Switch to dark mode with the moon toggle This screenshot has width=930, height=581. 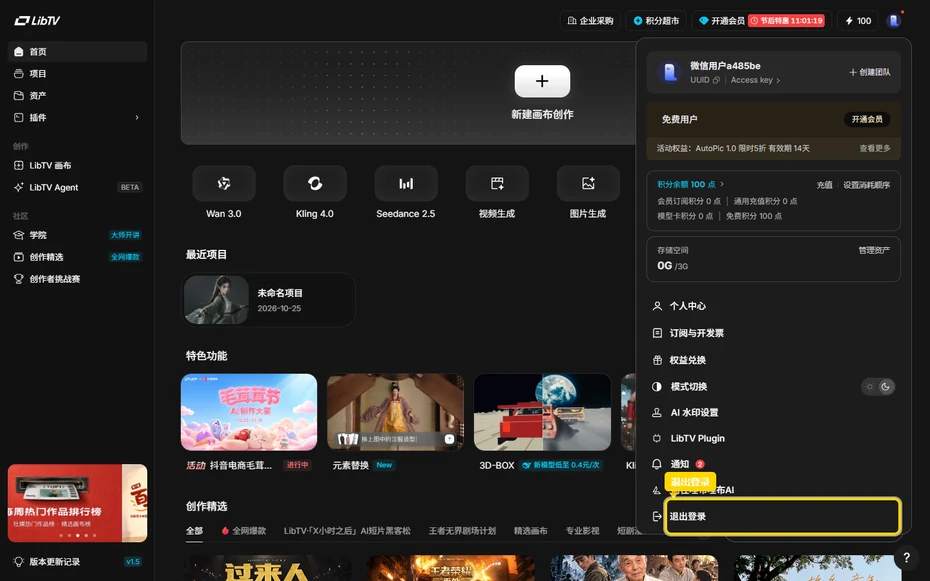886,387
